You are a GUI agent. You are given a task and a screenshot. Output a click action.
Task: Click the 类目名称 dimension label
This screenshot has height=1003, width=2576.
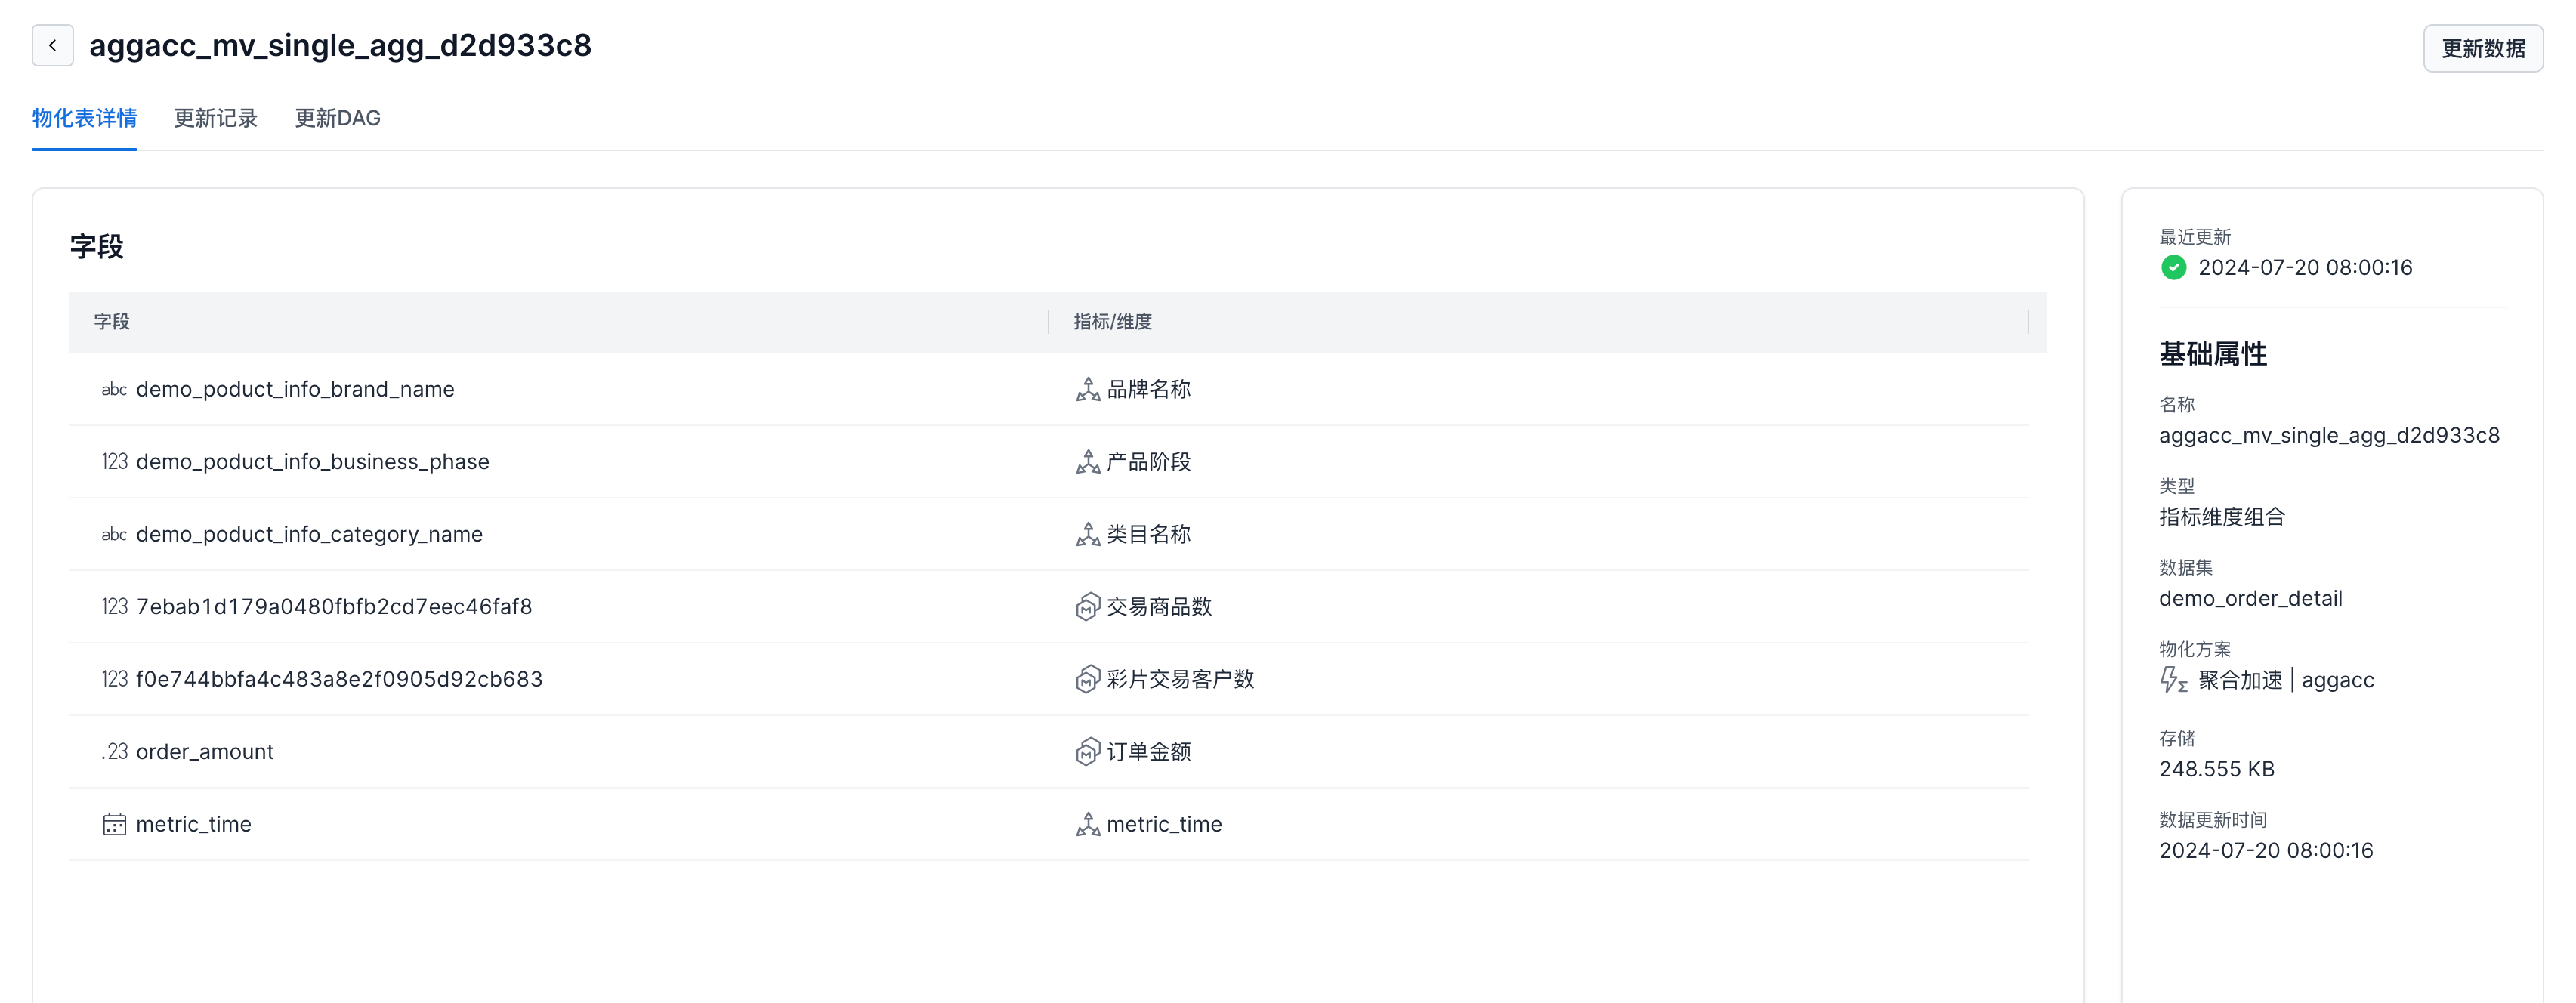(x=1148, y=534)
